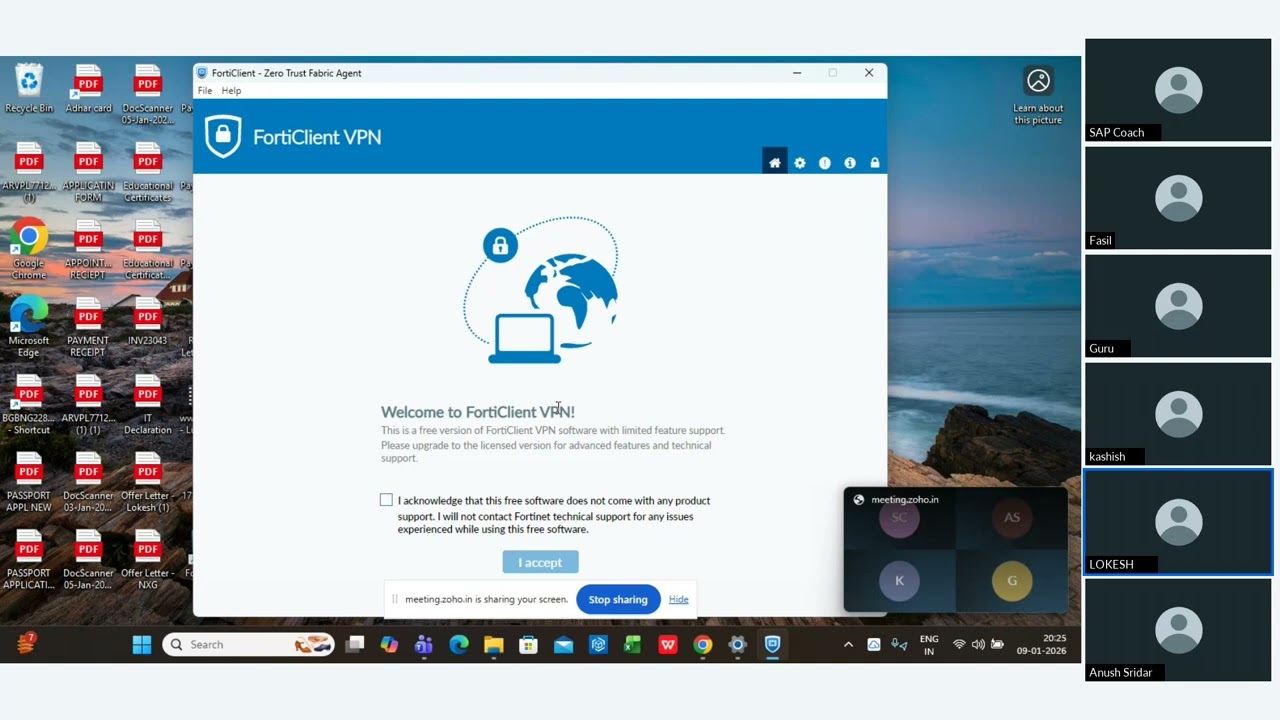Viewport: 1280px width, 720px height.
Task: Show hidden system tray icons chevron
Action: tap(848, 645)
